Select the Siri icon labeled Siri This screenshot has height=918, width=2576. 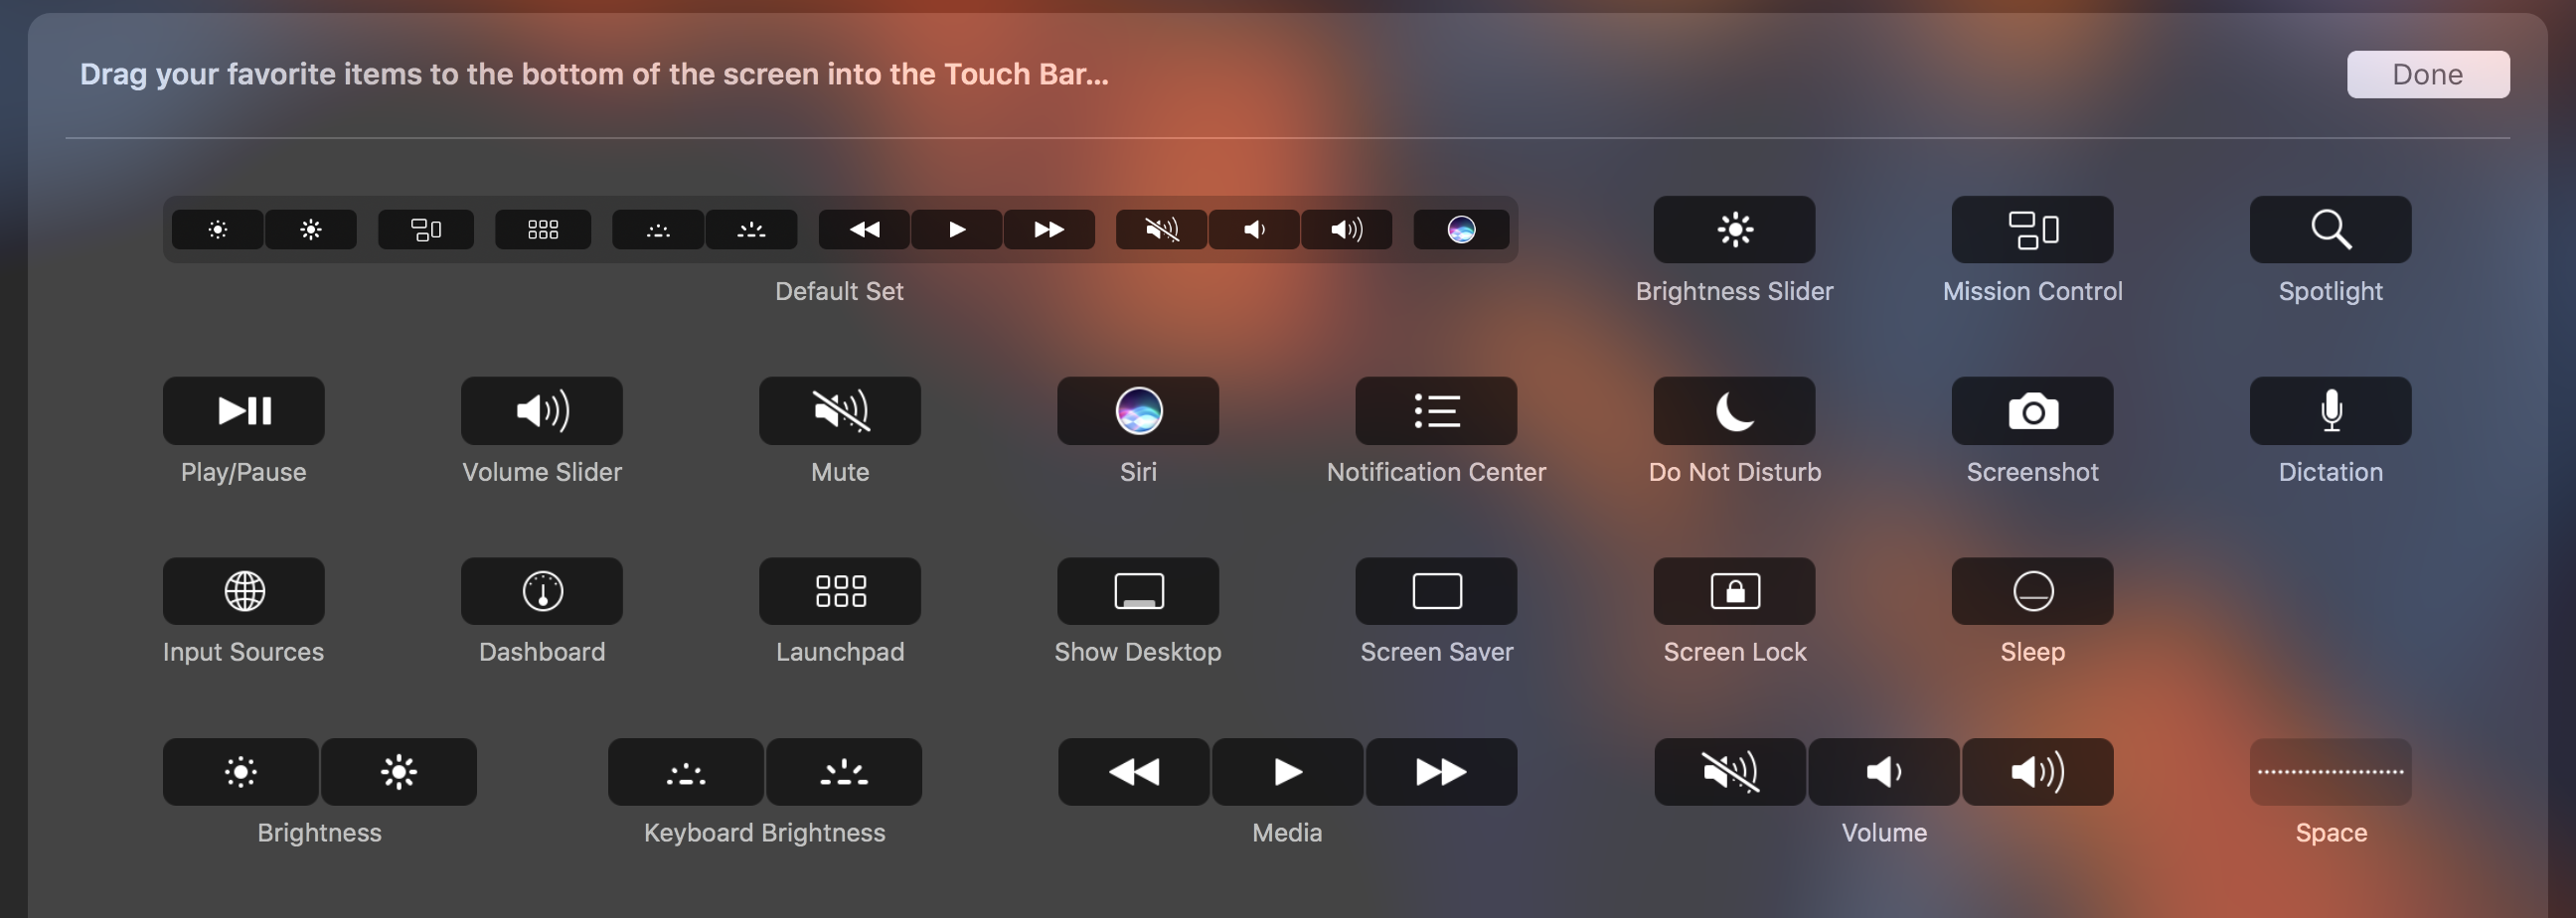[1138, 410]
